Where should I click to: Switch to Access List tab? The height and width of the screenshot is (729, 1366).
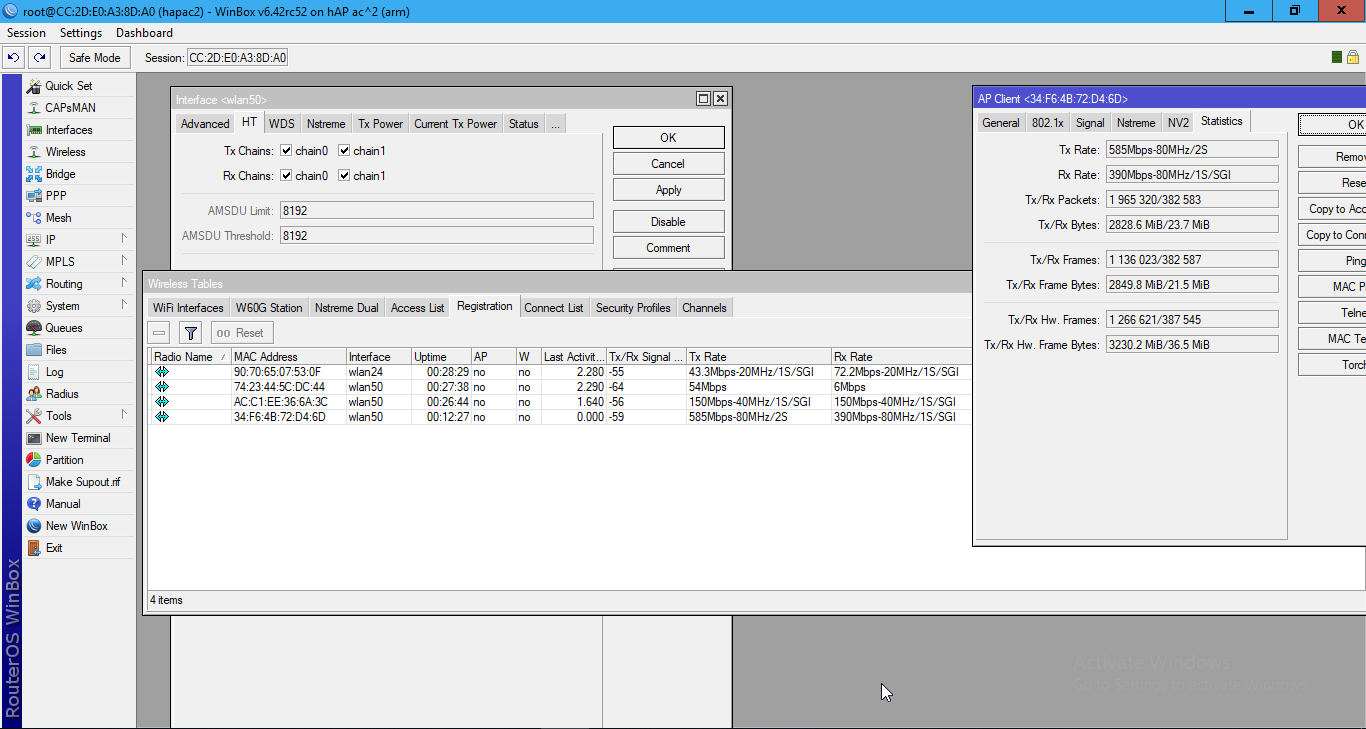[417, 308]
